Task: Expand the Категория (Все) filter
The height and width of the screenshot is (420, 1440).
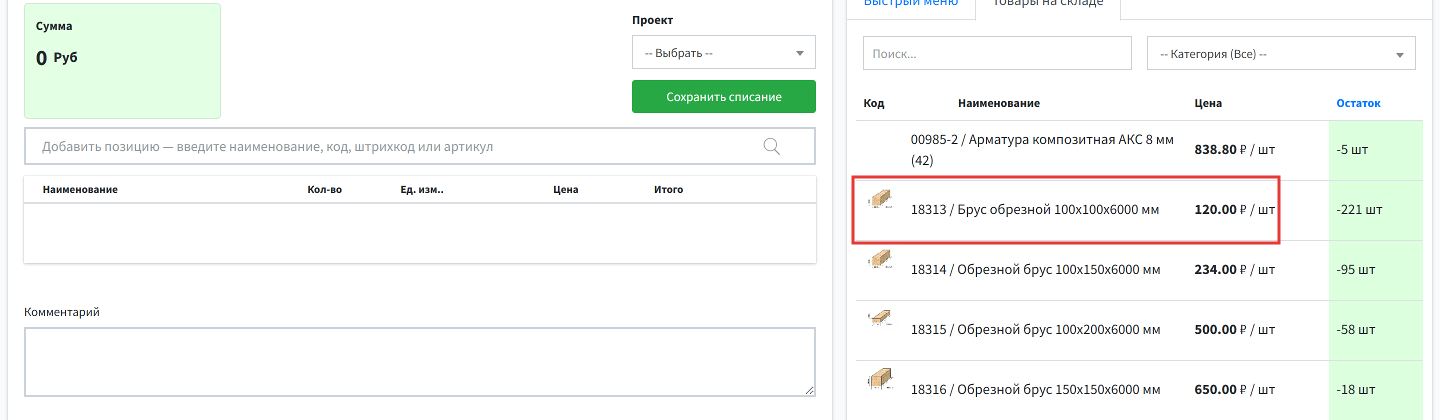Action: pyautogui.click(x=1281, y=54)
